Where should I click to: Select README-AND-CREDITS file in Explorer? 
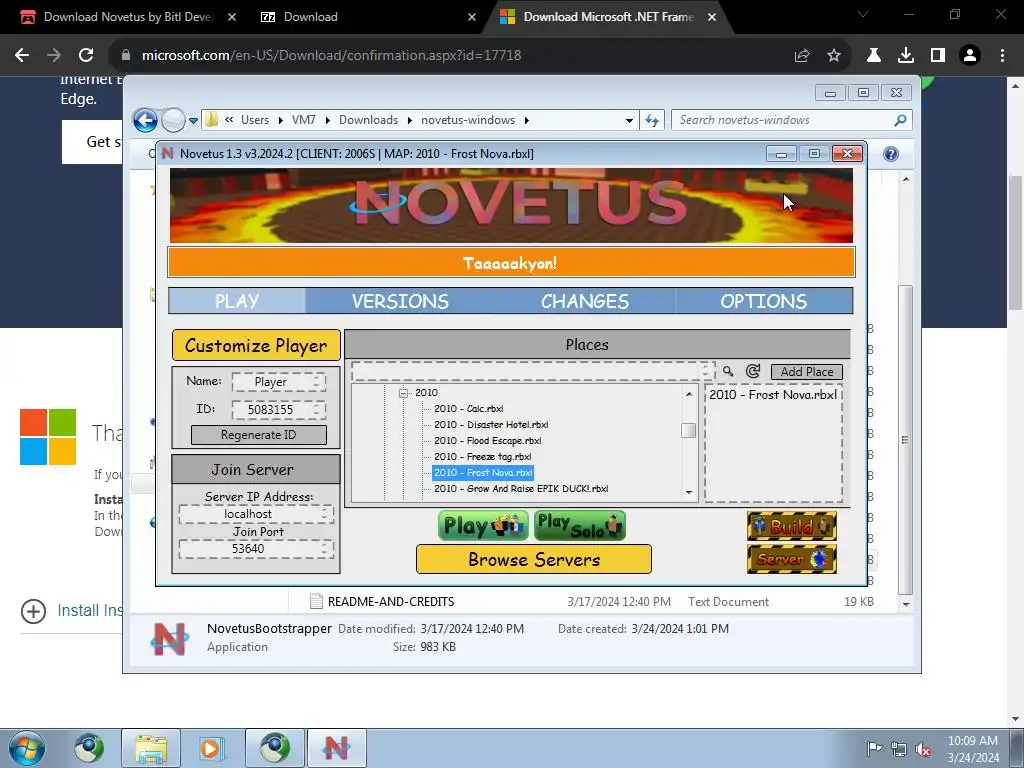(x=391, y=601)
